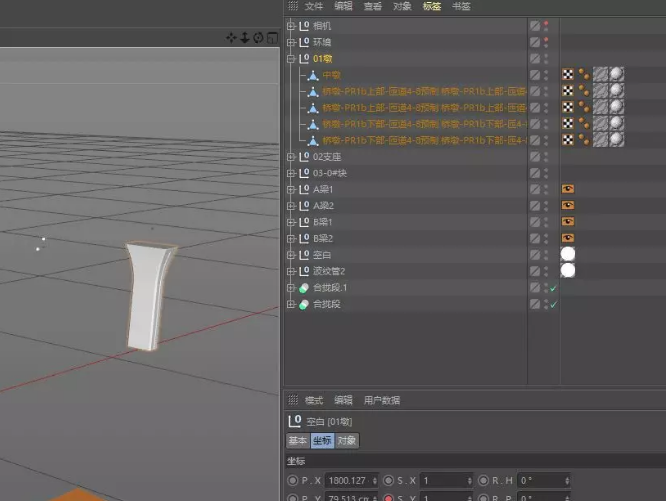Select the eye display tag on B梁1
666x501 pixels.
568,222
